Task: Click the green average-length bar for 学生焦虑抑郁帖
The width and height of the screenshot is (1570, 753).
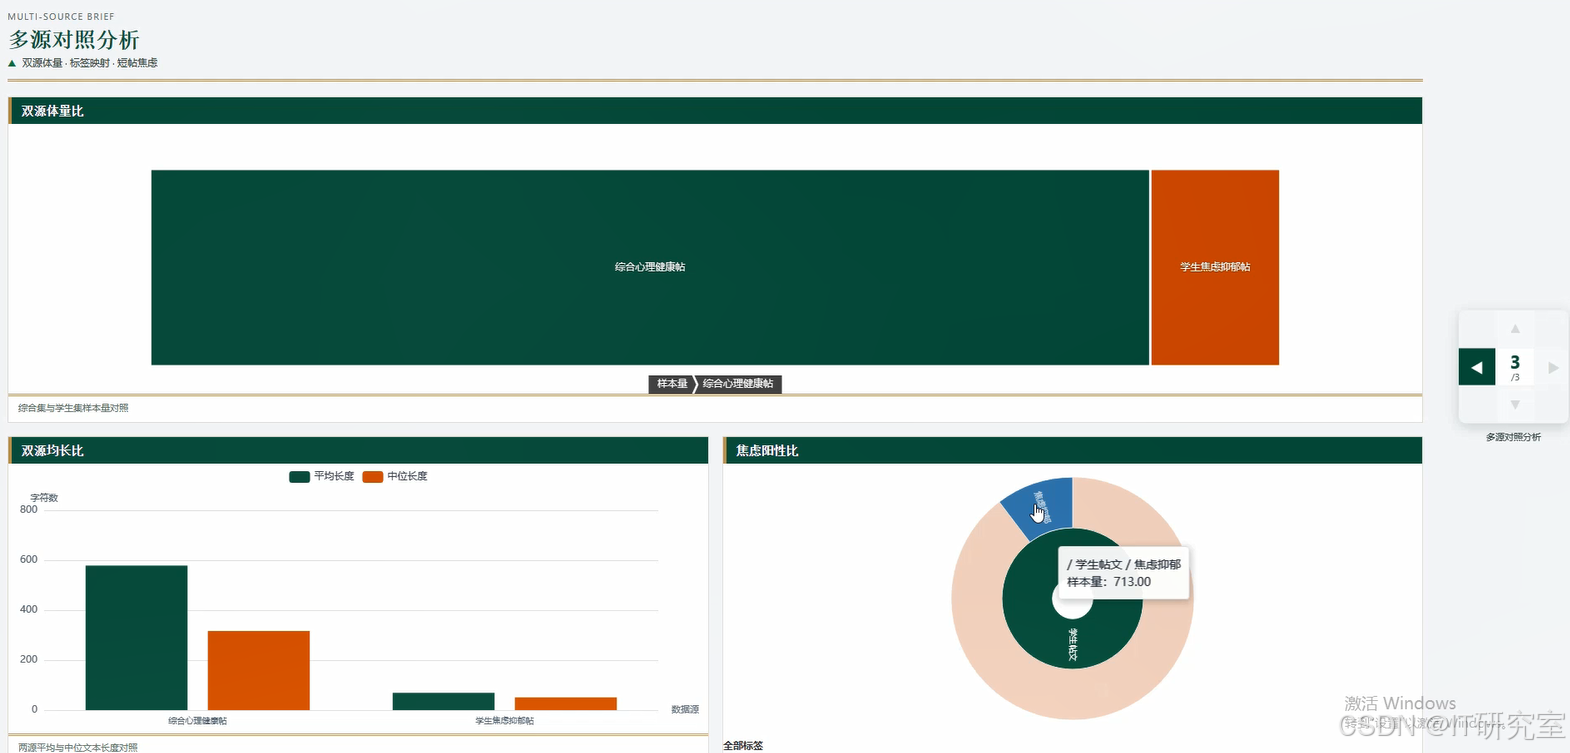Action: [x=444, y=701]
